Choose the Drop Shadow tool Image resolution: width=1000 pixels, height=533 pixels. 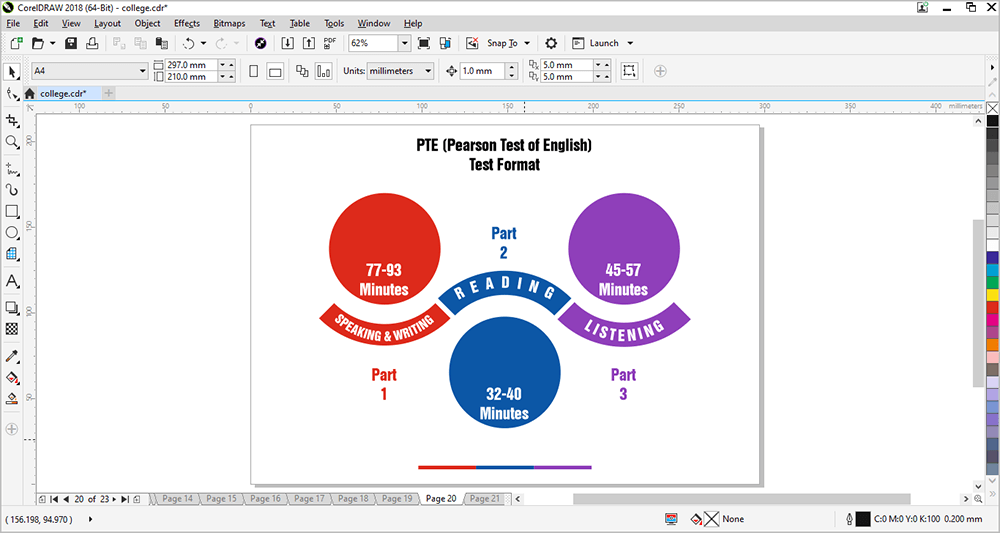click(x=11, y=308)
